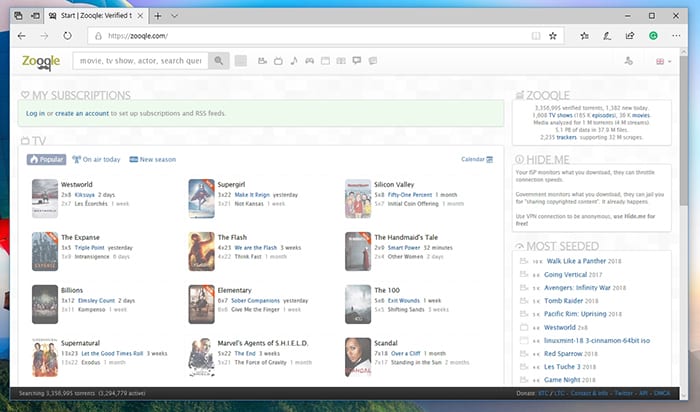Open Pacific Rim: Uprising in Most Seeded
Image resolution: width=700 pixels, height=412 pixels.
point(575,314)
